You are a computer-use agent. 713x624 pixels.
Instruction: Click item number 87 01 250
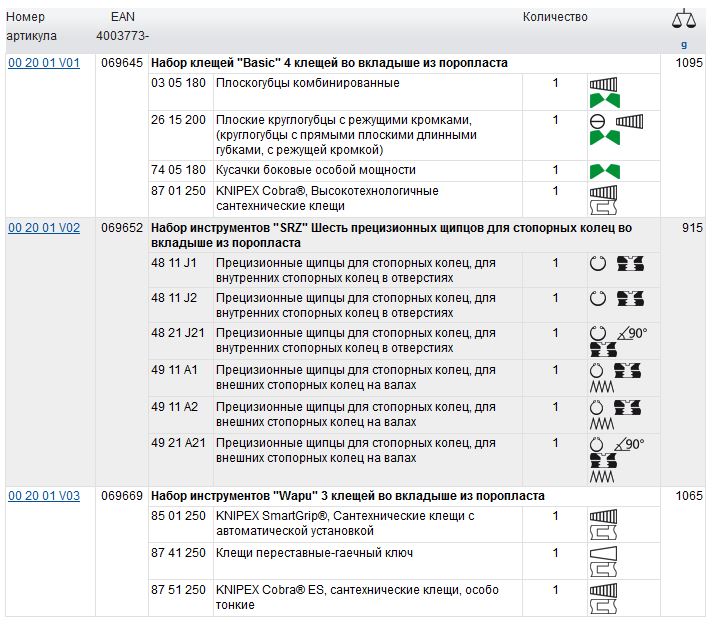click(x=178, y=191)
